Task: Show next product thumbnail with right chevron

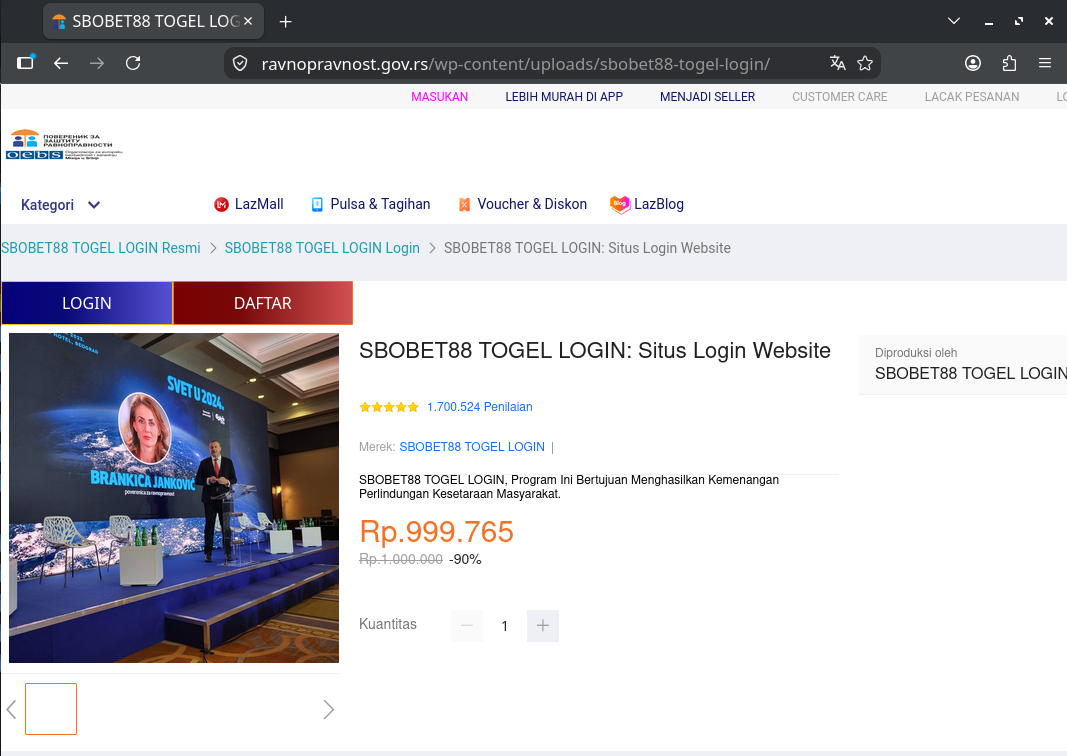Action: click(329, 710)
